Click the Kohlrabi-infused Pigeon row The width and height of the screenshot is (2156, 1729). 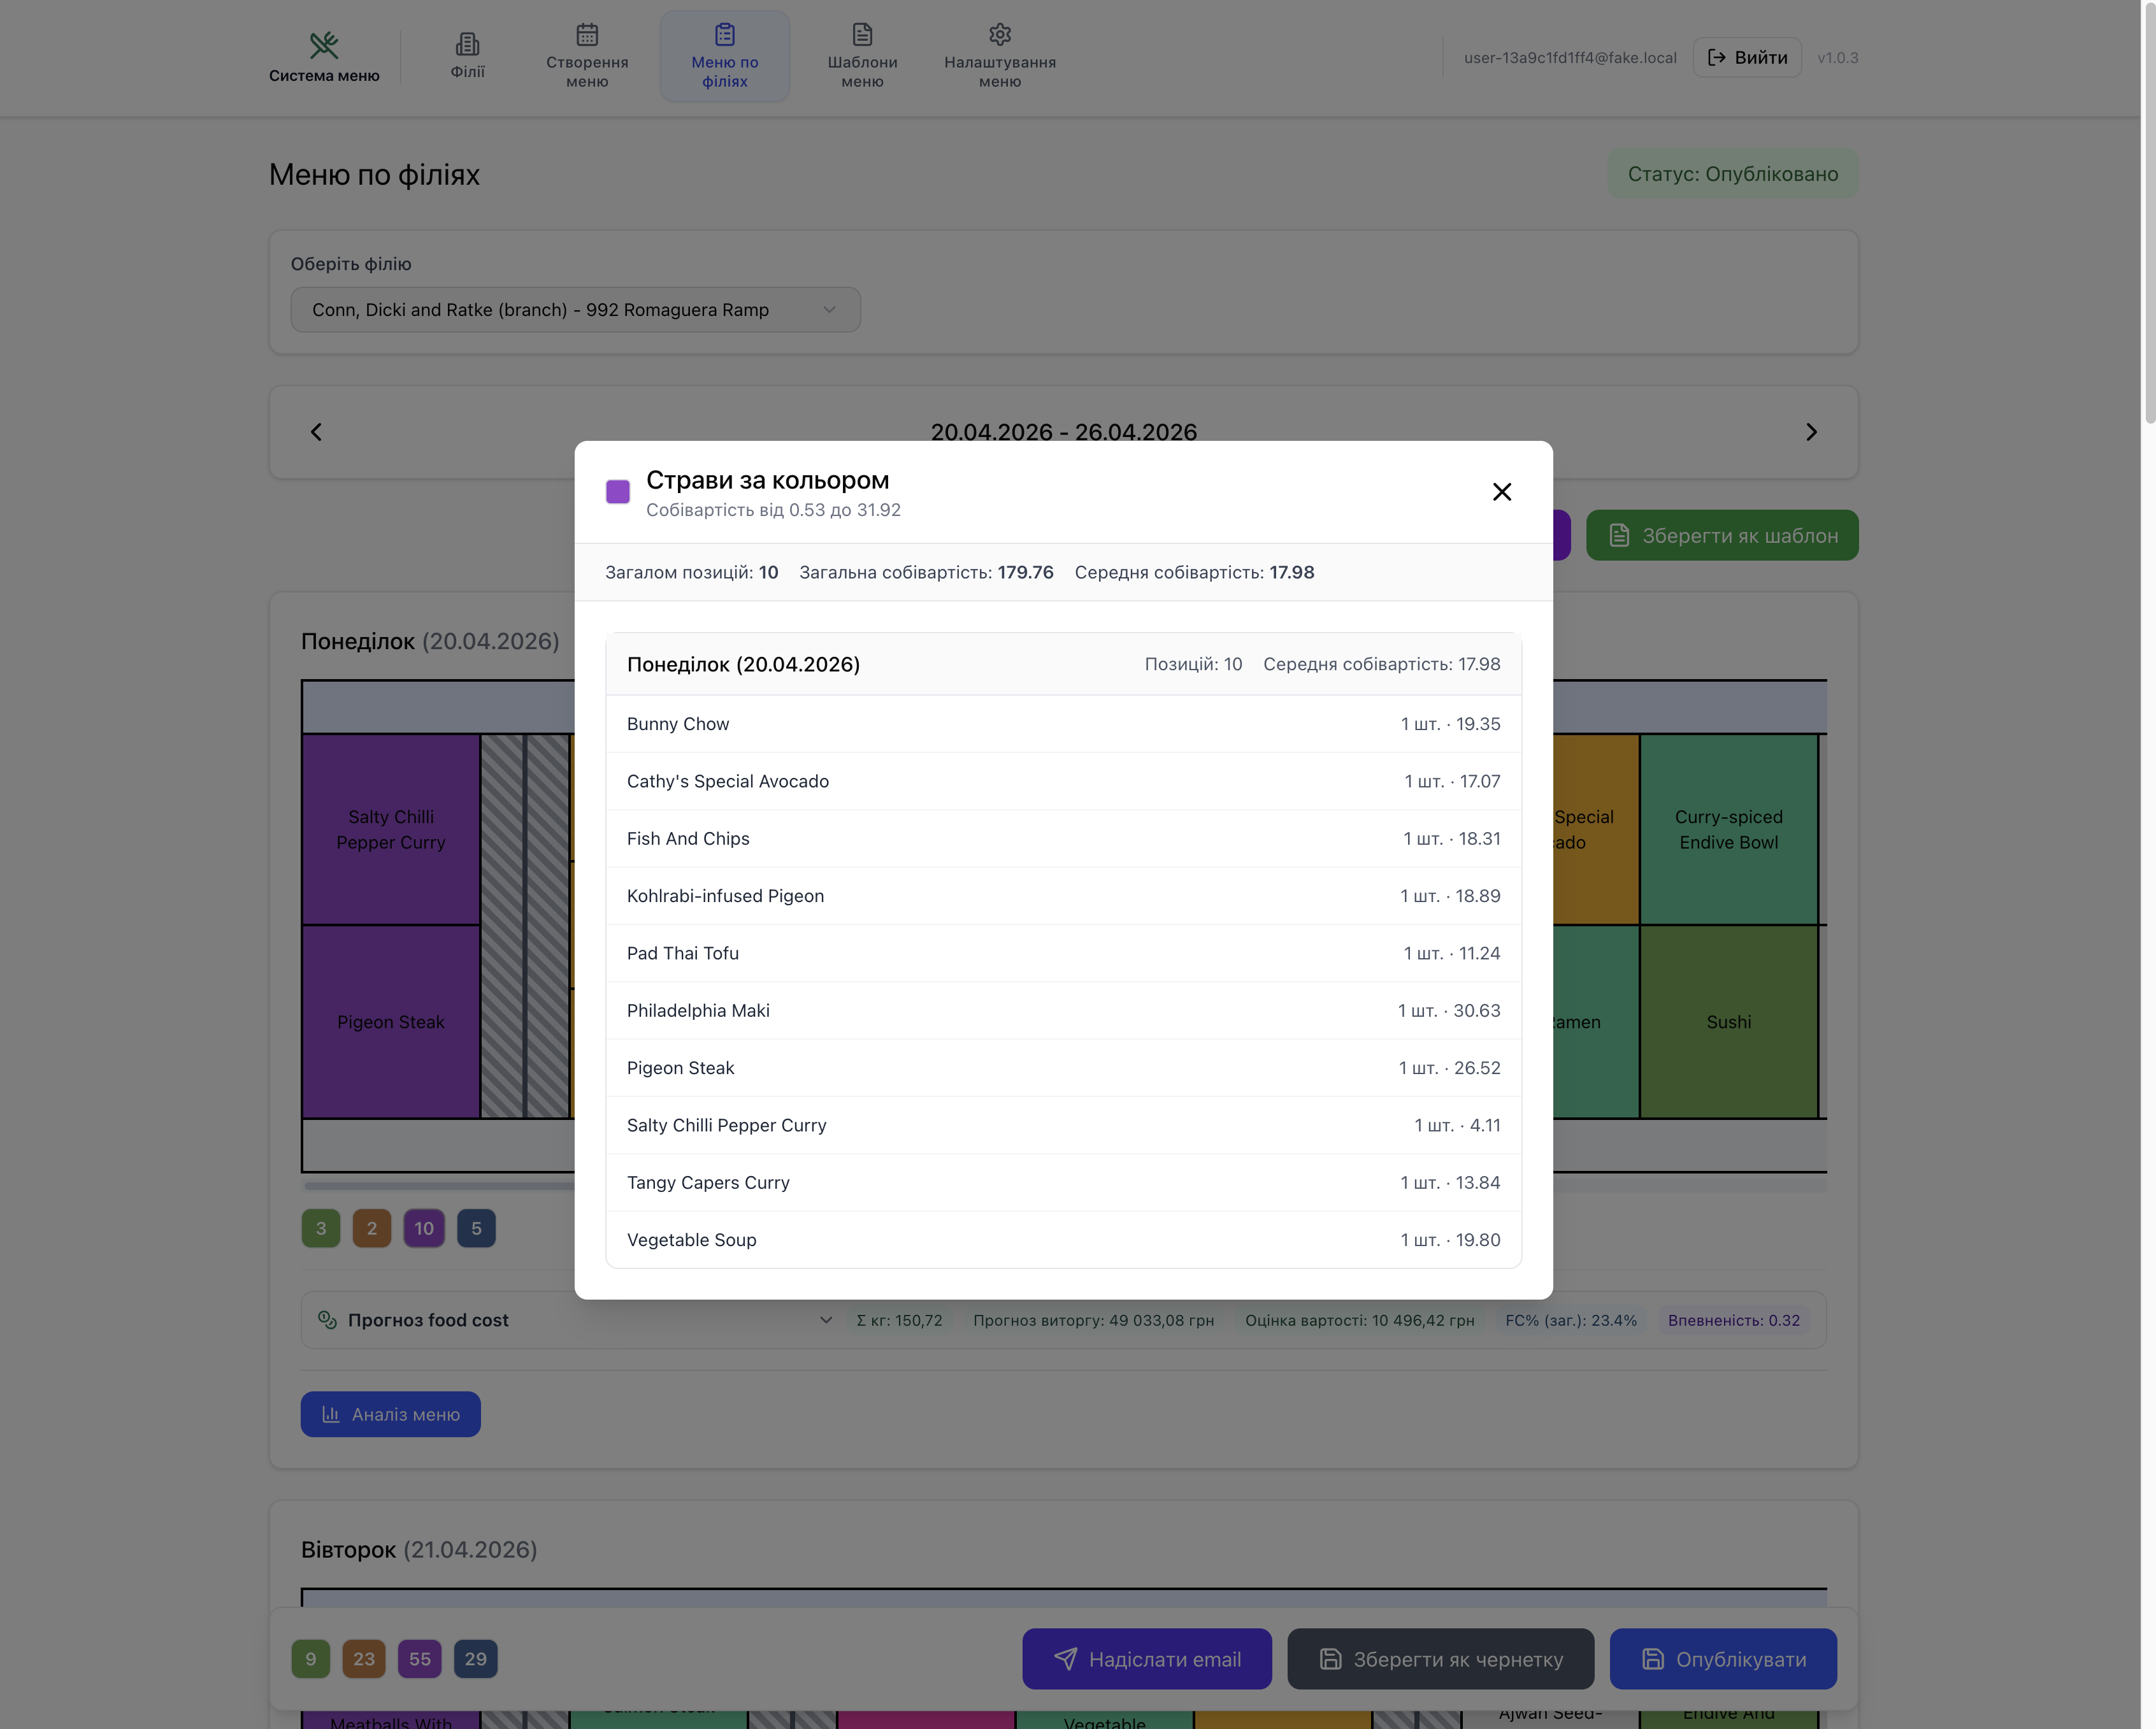pyautogui.click(x=1064, y=896)
